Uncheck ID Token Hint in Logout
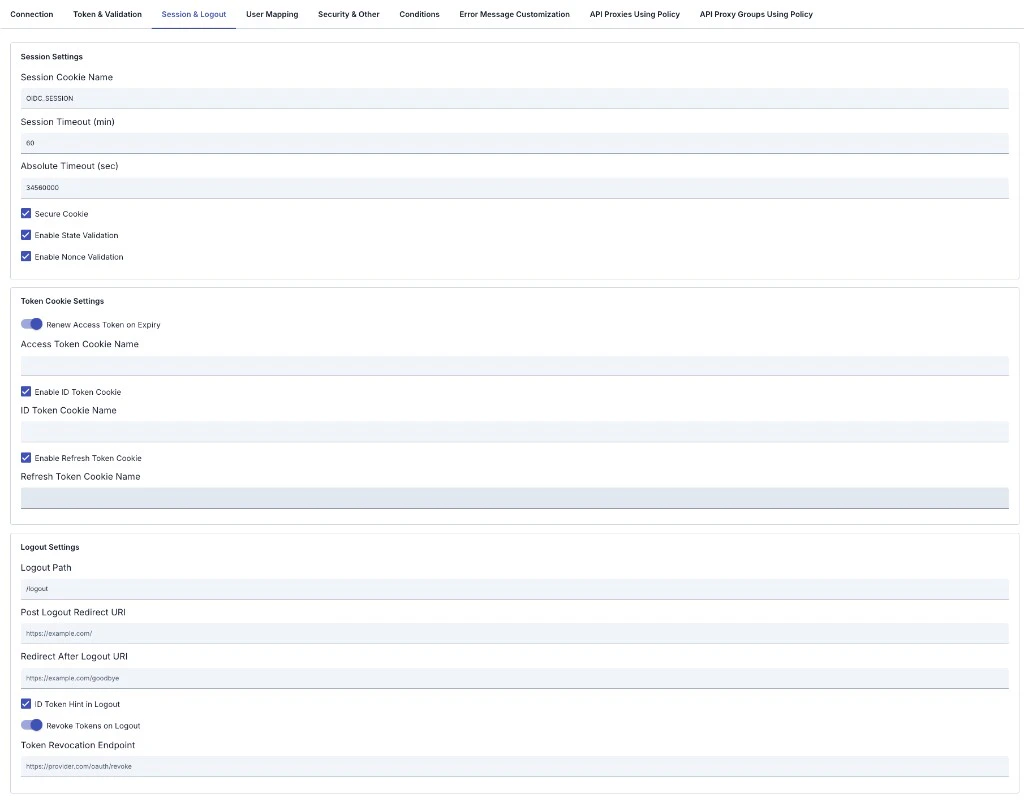This screenshot has height=802, width=1024. point(26,703)
